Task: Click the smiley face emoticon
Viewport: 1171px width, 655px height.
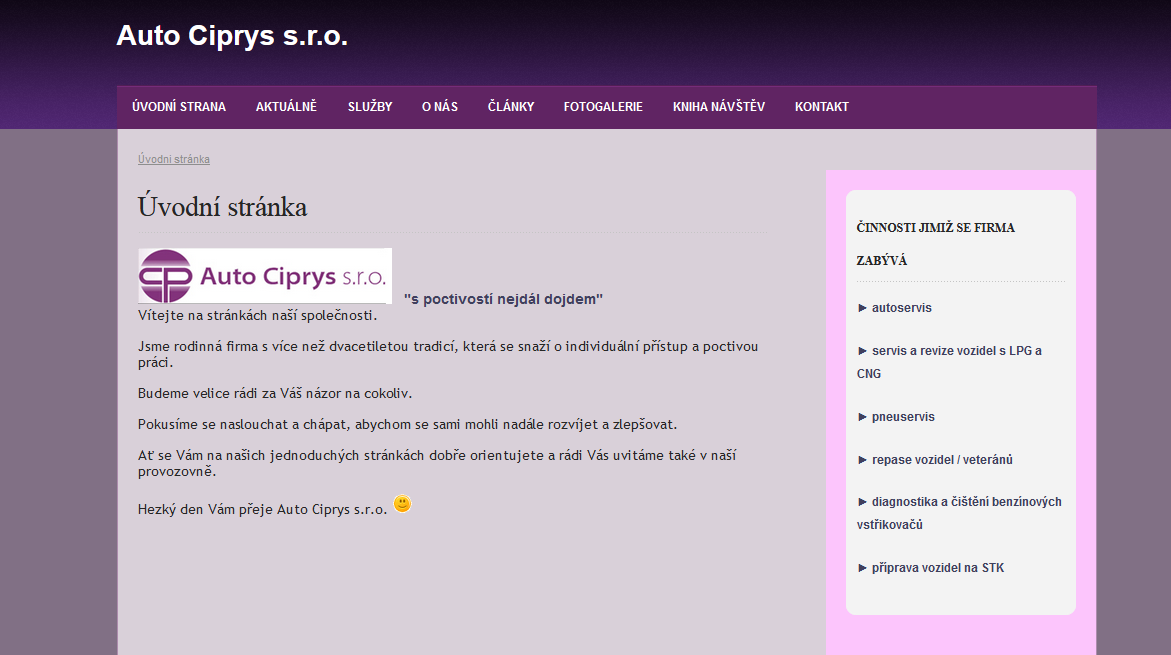Action: pos(403,504)
